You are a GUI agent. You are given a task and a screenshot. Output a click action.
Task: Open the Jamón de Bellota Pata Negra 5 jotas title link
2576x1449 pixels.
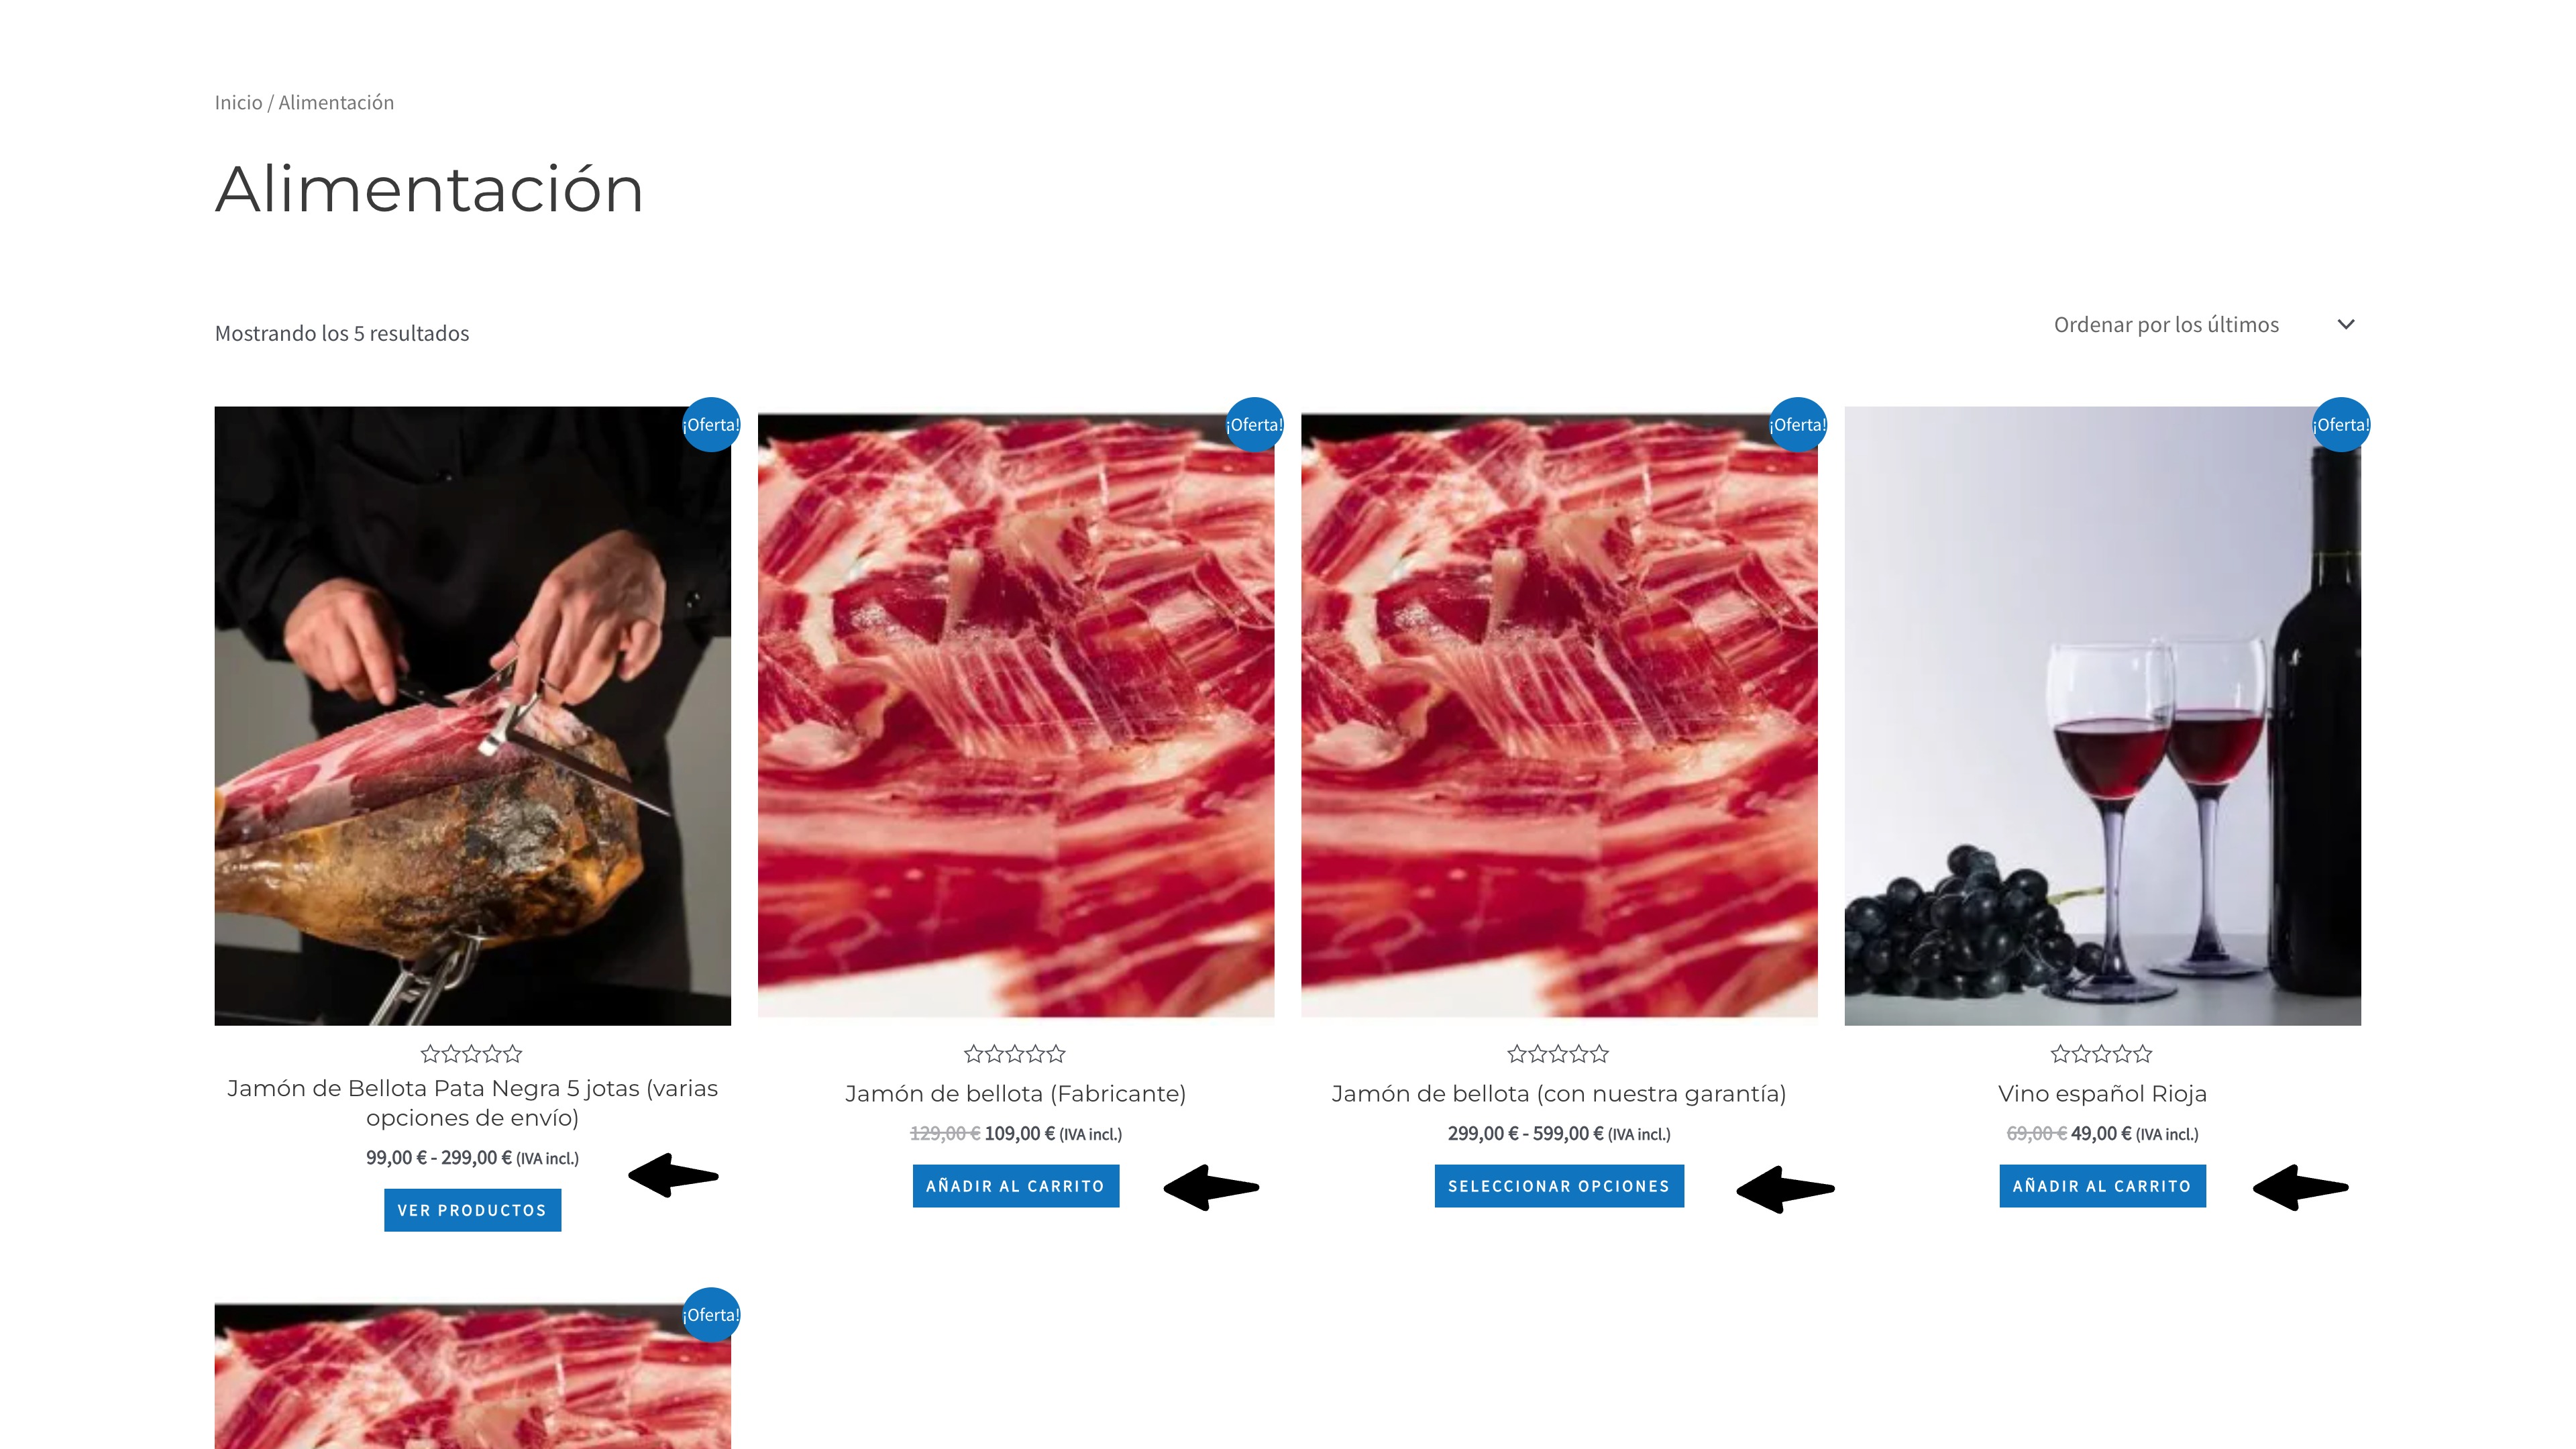click(x=472, y=1103)
